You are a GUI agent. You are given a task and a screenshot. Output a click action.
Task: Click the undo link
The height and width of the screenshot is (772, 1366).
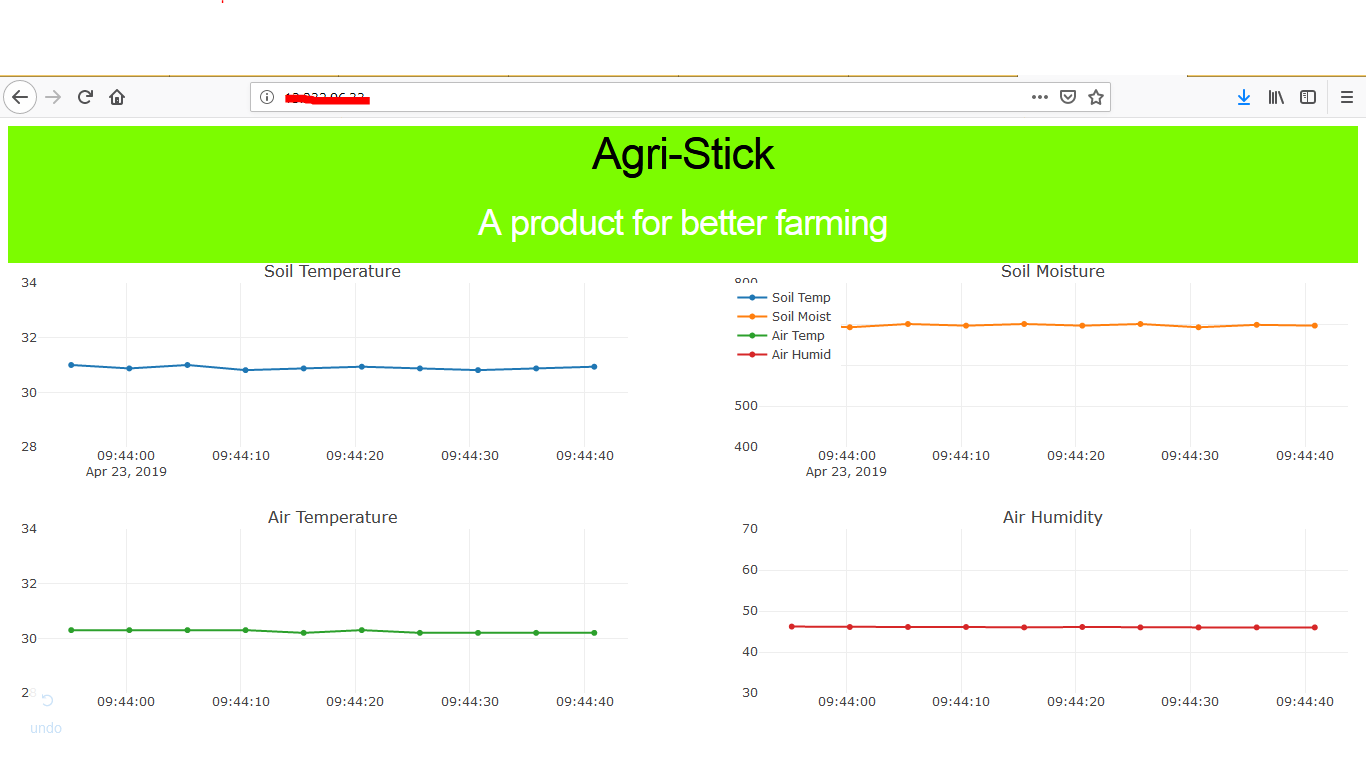[x=45, y=728]
